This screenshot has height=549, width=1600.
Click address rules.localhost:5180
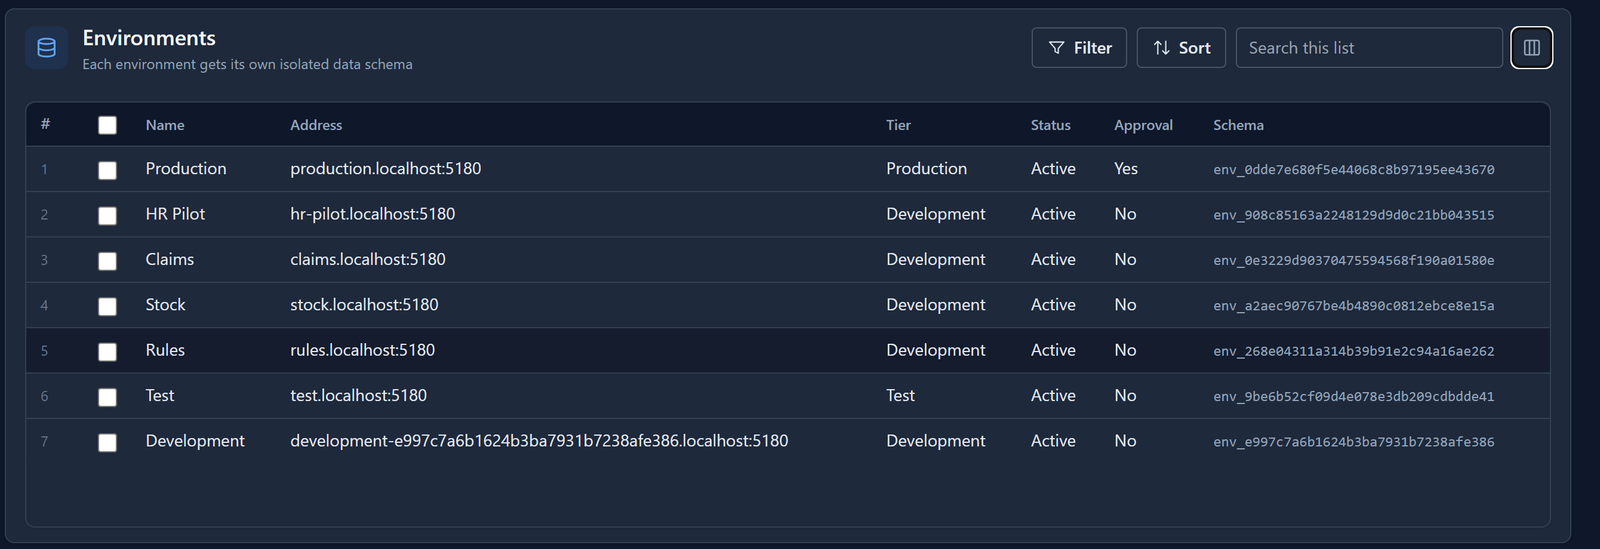363,350
